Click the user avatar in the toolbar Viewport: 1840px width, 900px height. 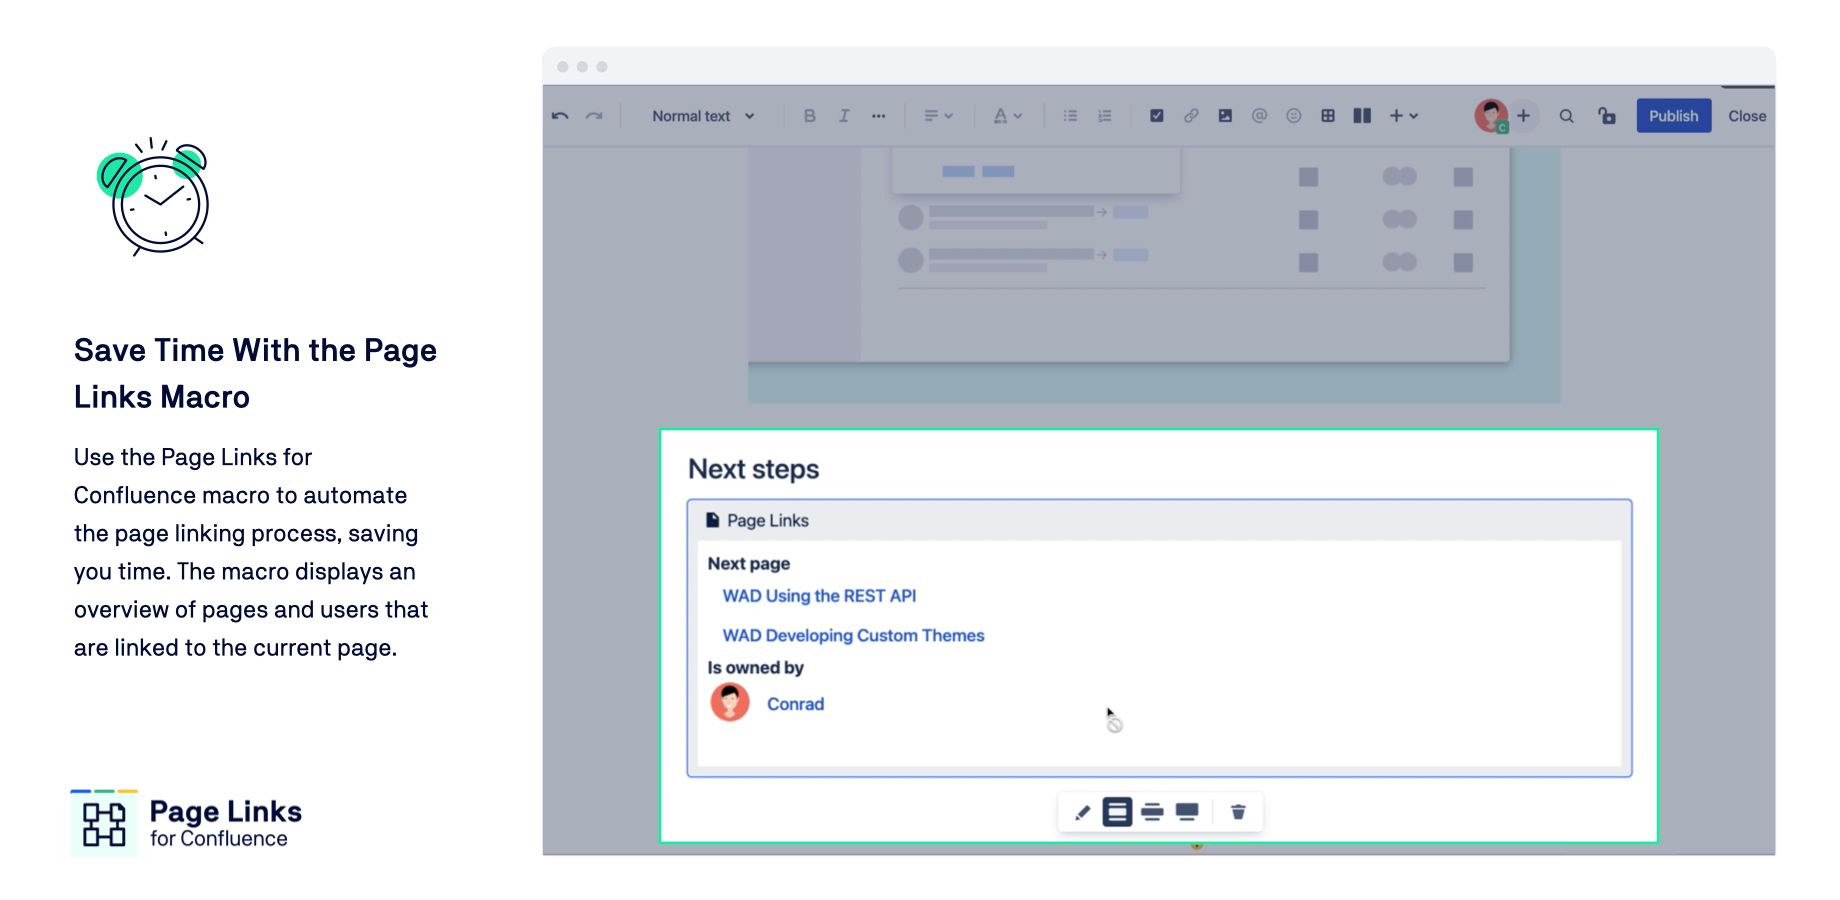[x=1491, y=116]
